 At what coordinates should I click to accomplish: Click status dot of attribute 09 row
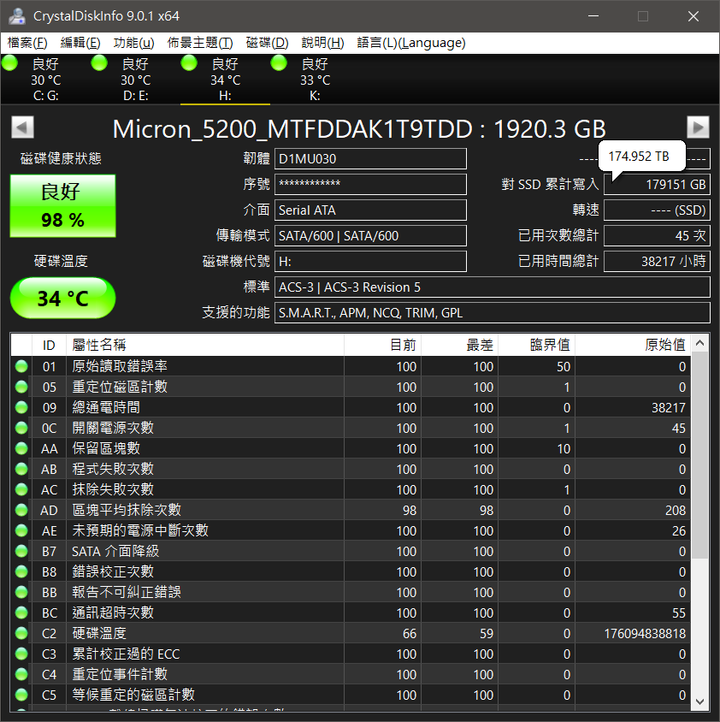22,408
